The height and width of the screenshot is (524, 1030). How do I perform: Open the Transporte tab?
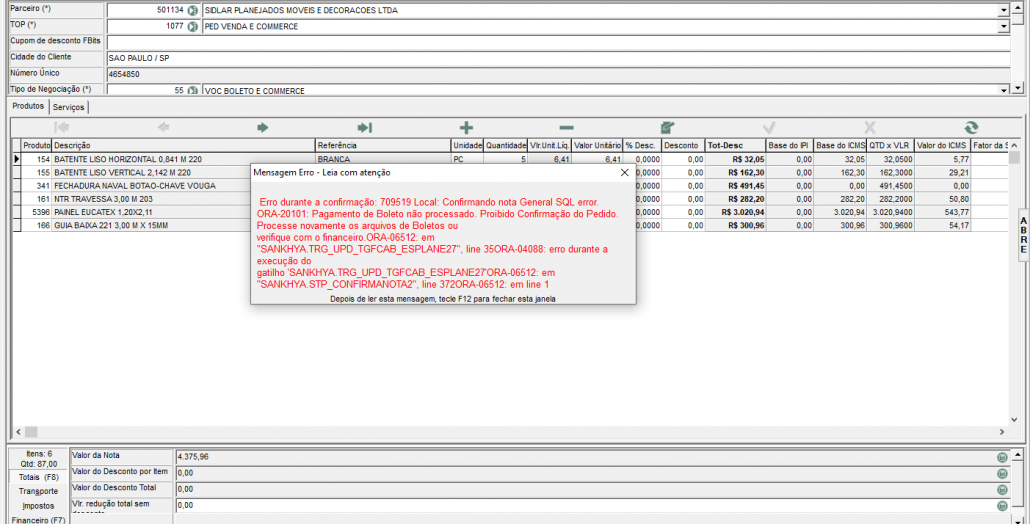coord(38,491)
